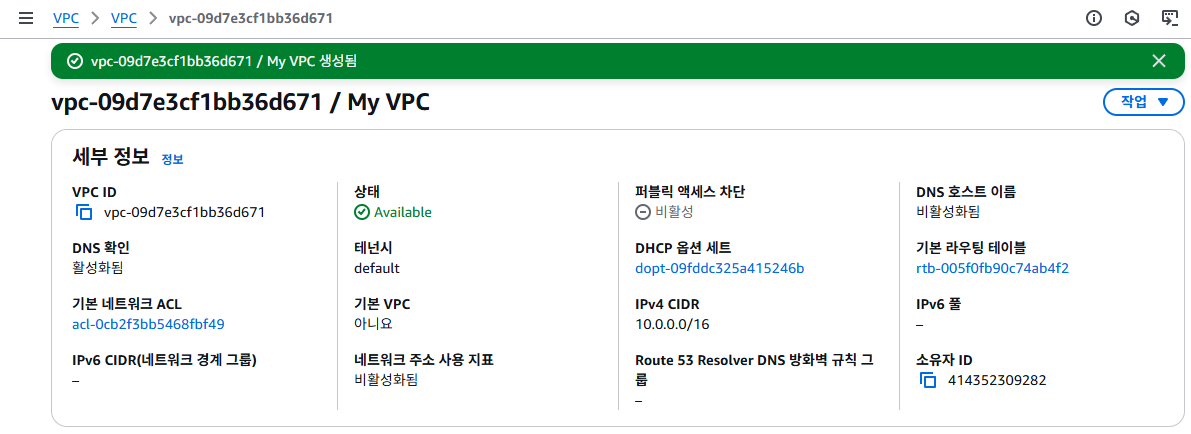1191x434 pixels.
Task: Dismiss the green VPC created banner
Action: (x=1158, y=62)
